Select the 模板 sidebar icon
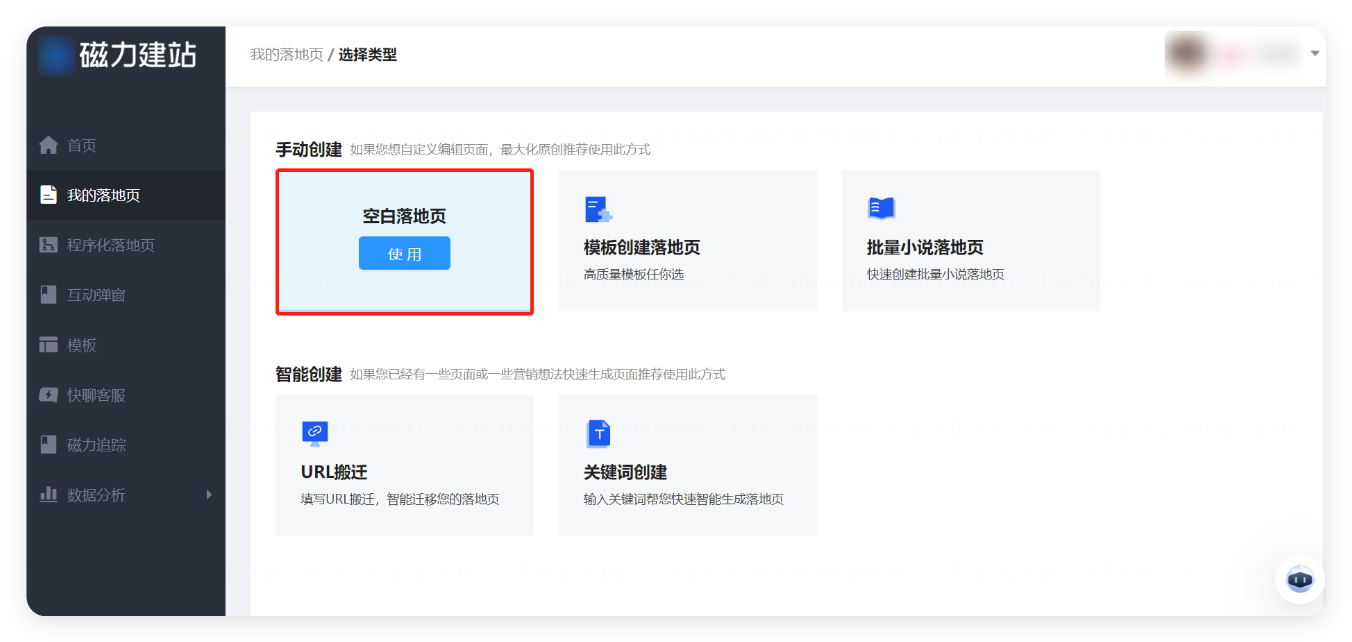This screenshot has height=642, width=1352. point(48,345)
